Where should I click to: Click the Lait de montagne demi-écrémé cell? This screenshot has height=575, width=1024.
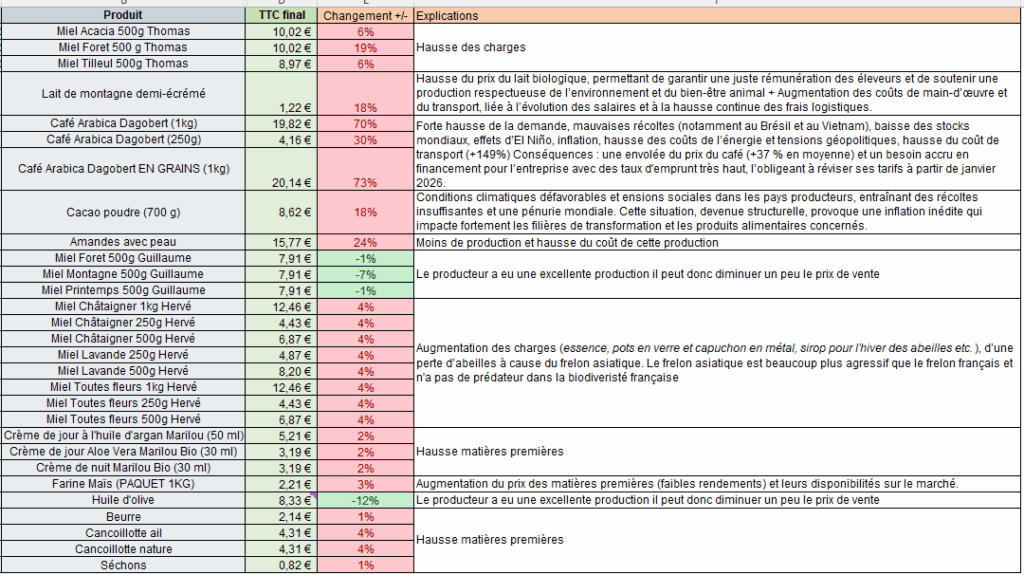(123, 93)
